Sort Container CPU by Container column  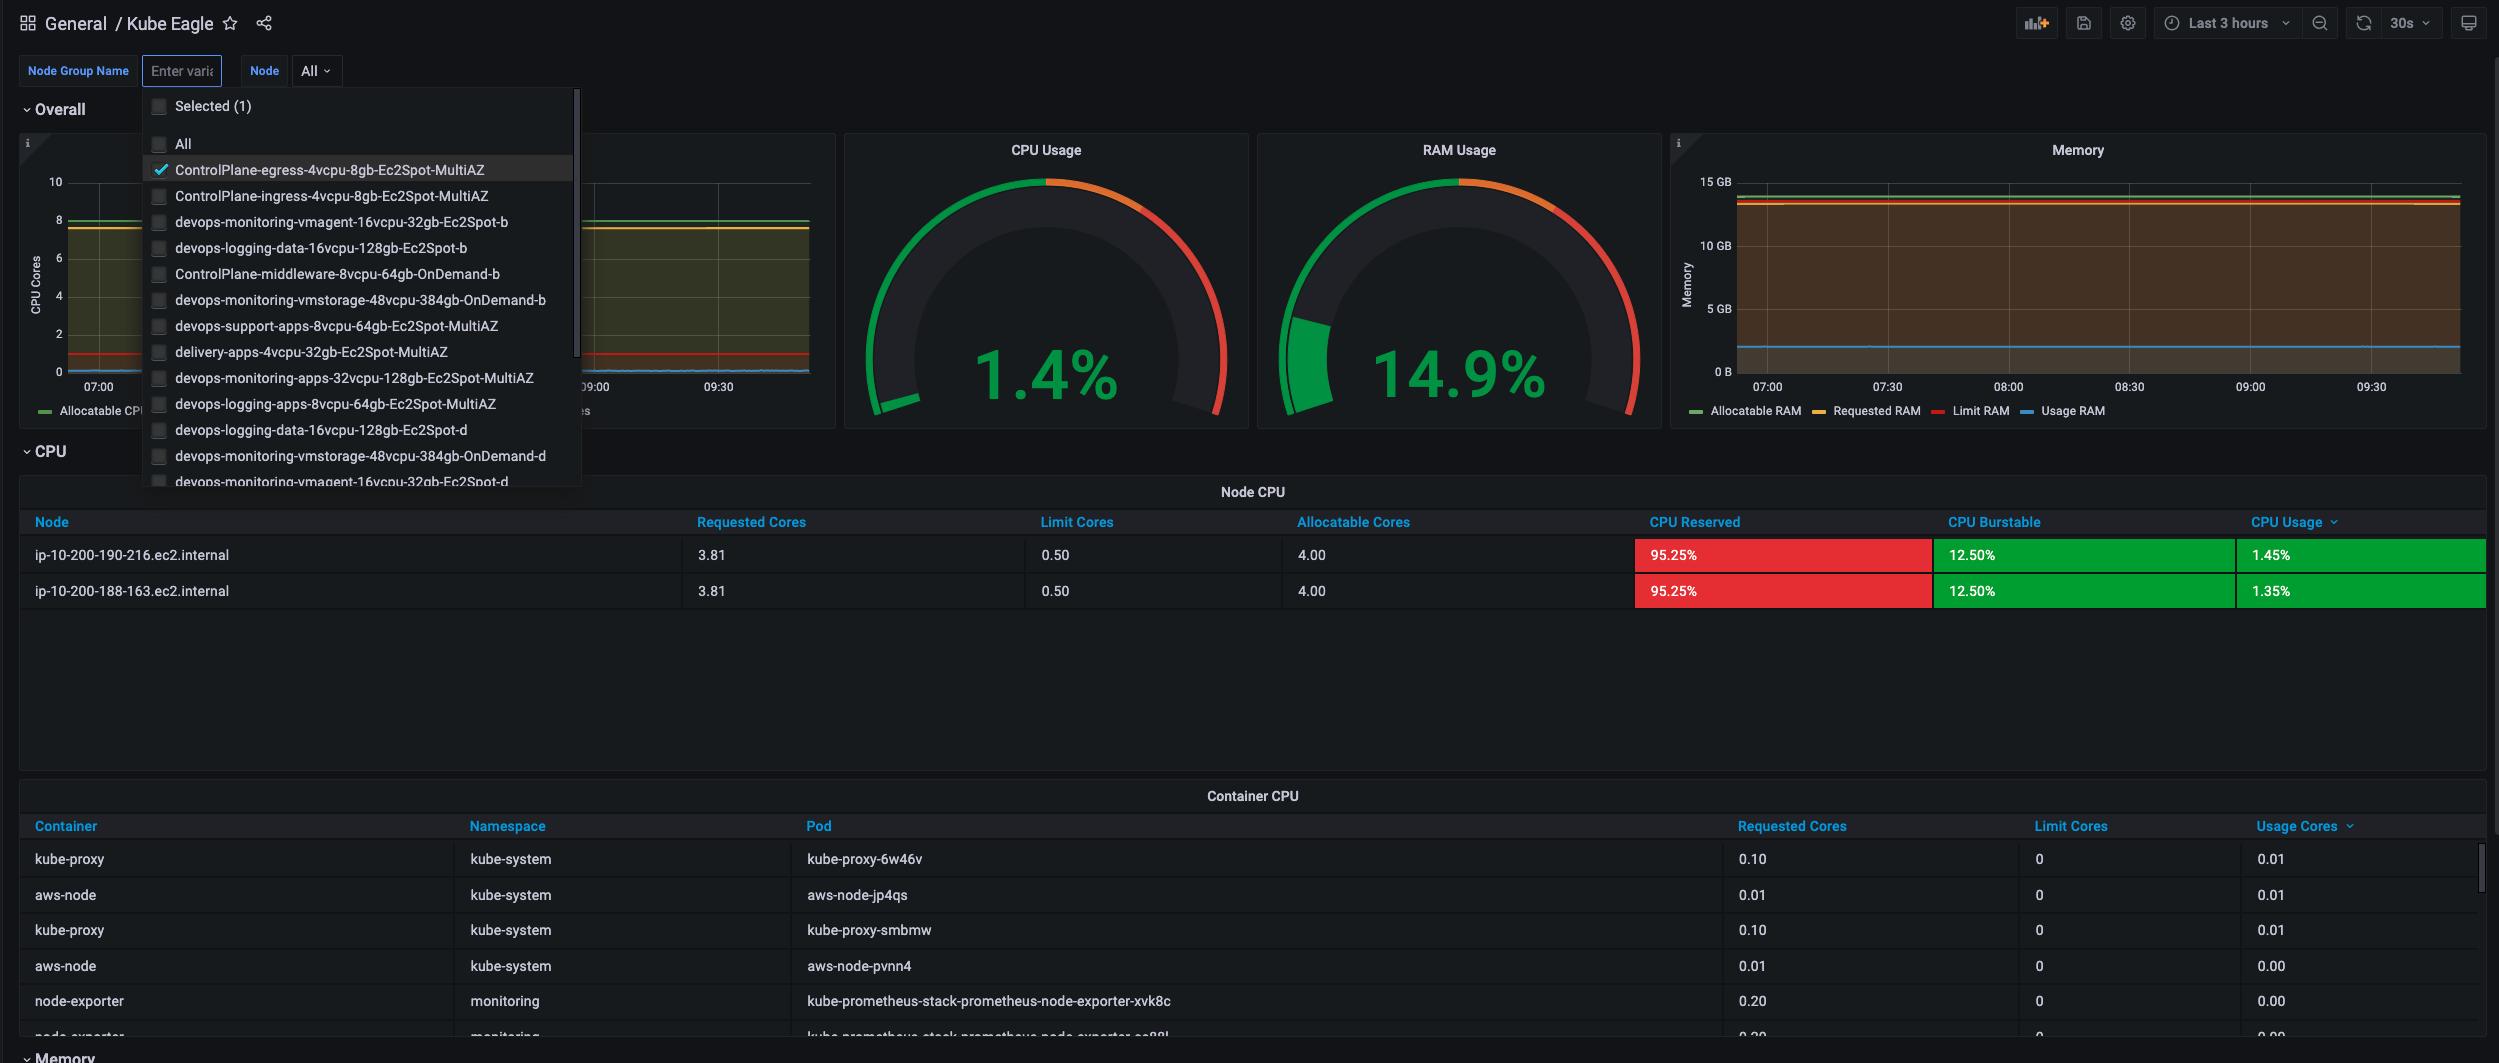(x=66, y=826)
